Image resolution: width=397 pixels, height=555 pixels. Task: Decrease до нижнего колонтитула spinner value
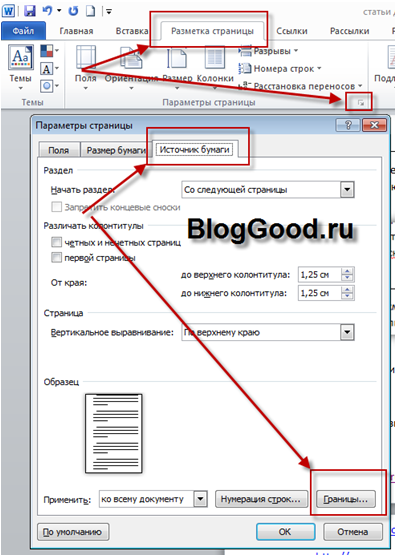click(x=347, y=297)
